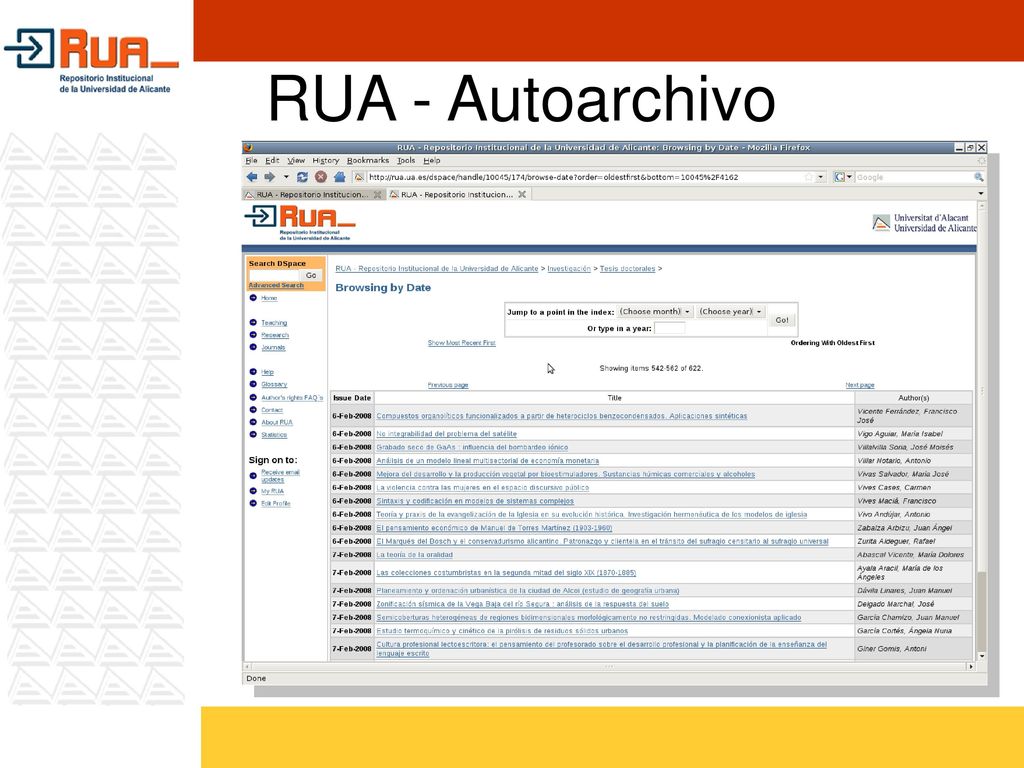Click the Firefox Back arrow button
This screenshot has width=1024, height=768.
click(x=252, y=177)
